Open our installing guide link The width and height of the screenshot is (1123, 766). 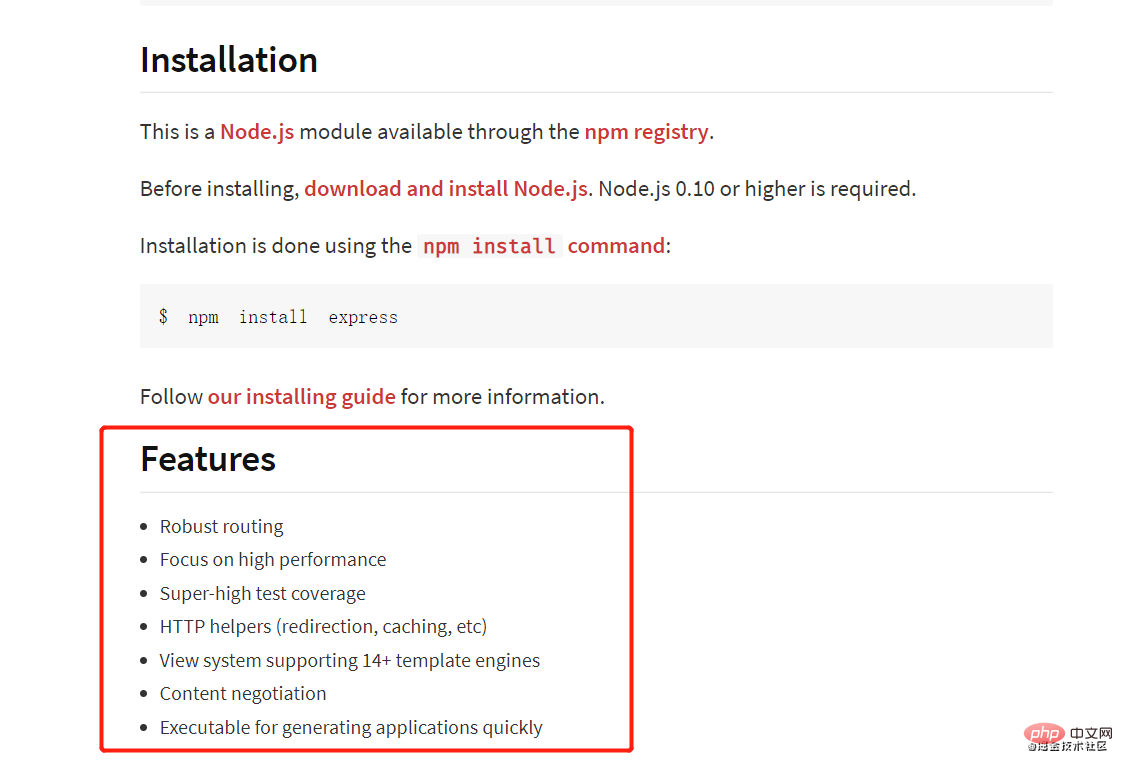(x=302, y=397)
